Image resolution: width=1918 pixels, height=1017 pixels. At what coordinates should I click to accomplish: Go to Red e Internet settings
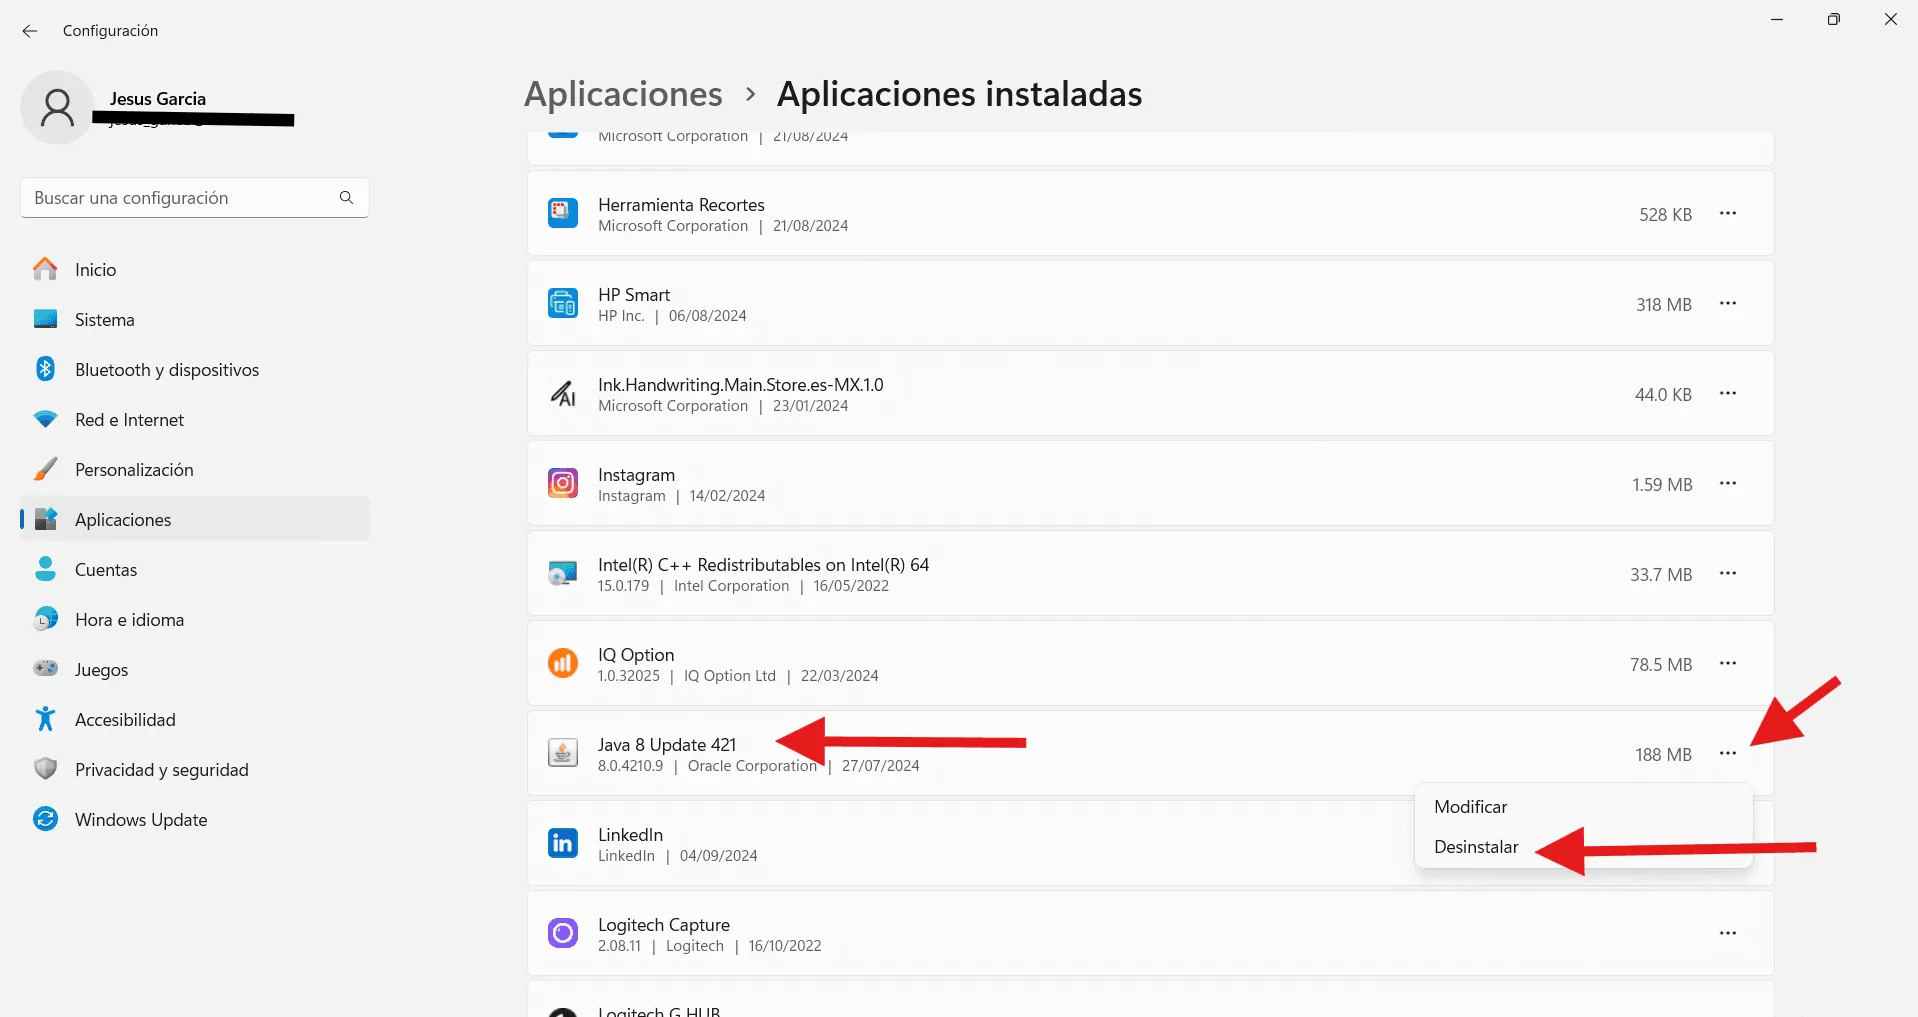(129, 420)
